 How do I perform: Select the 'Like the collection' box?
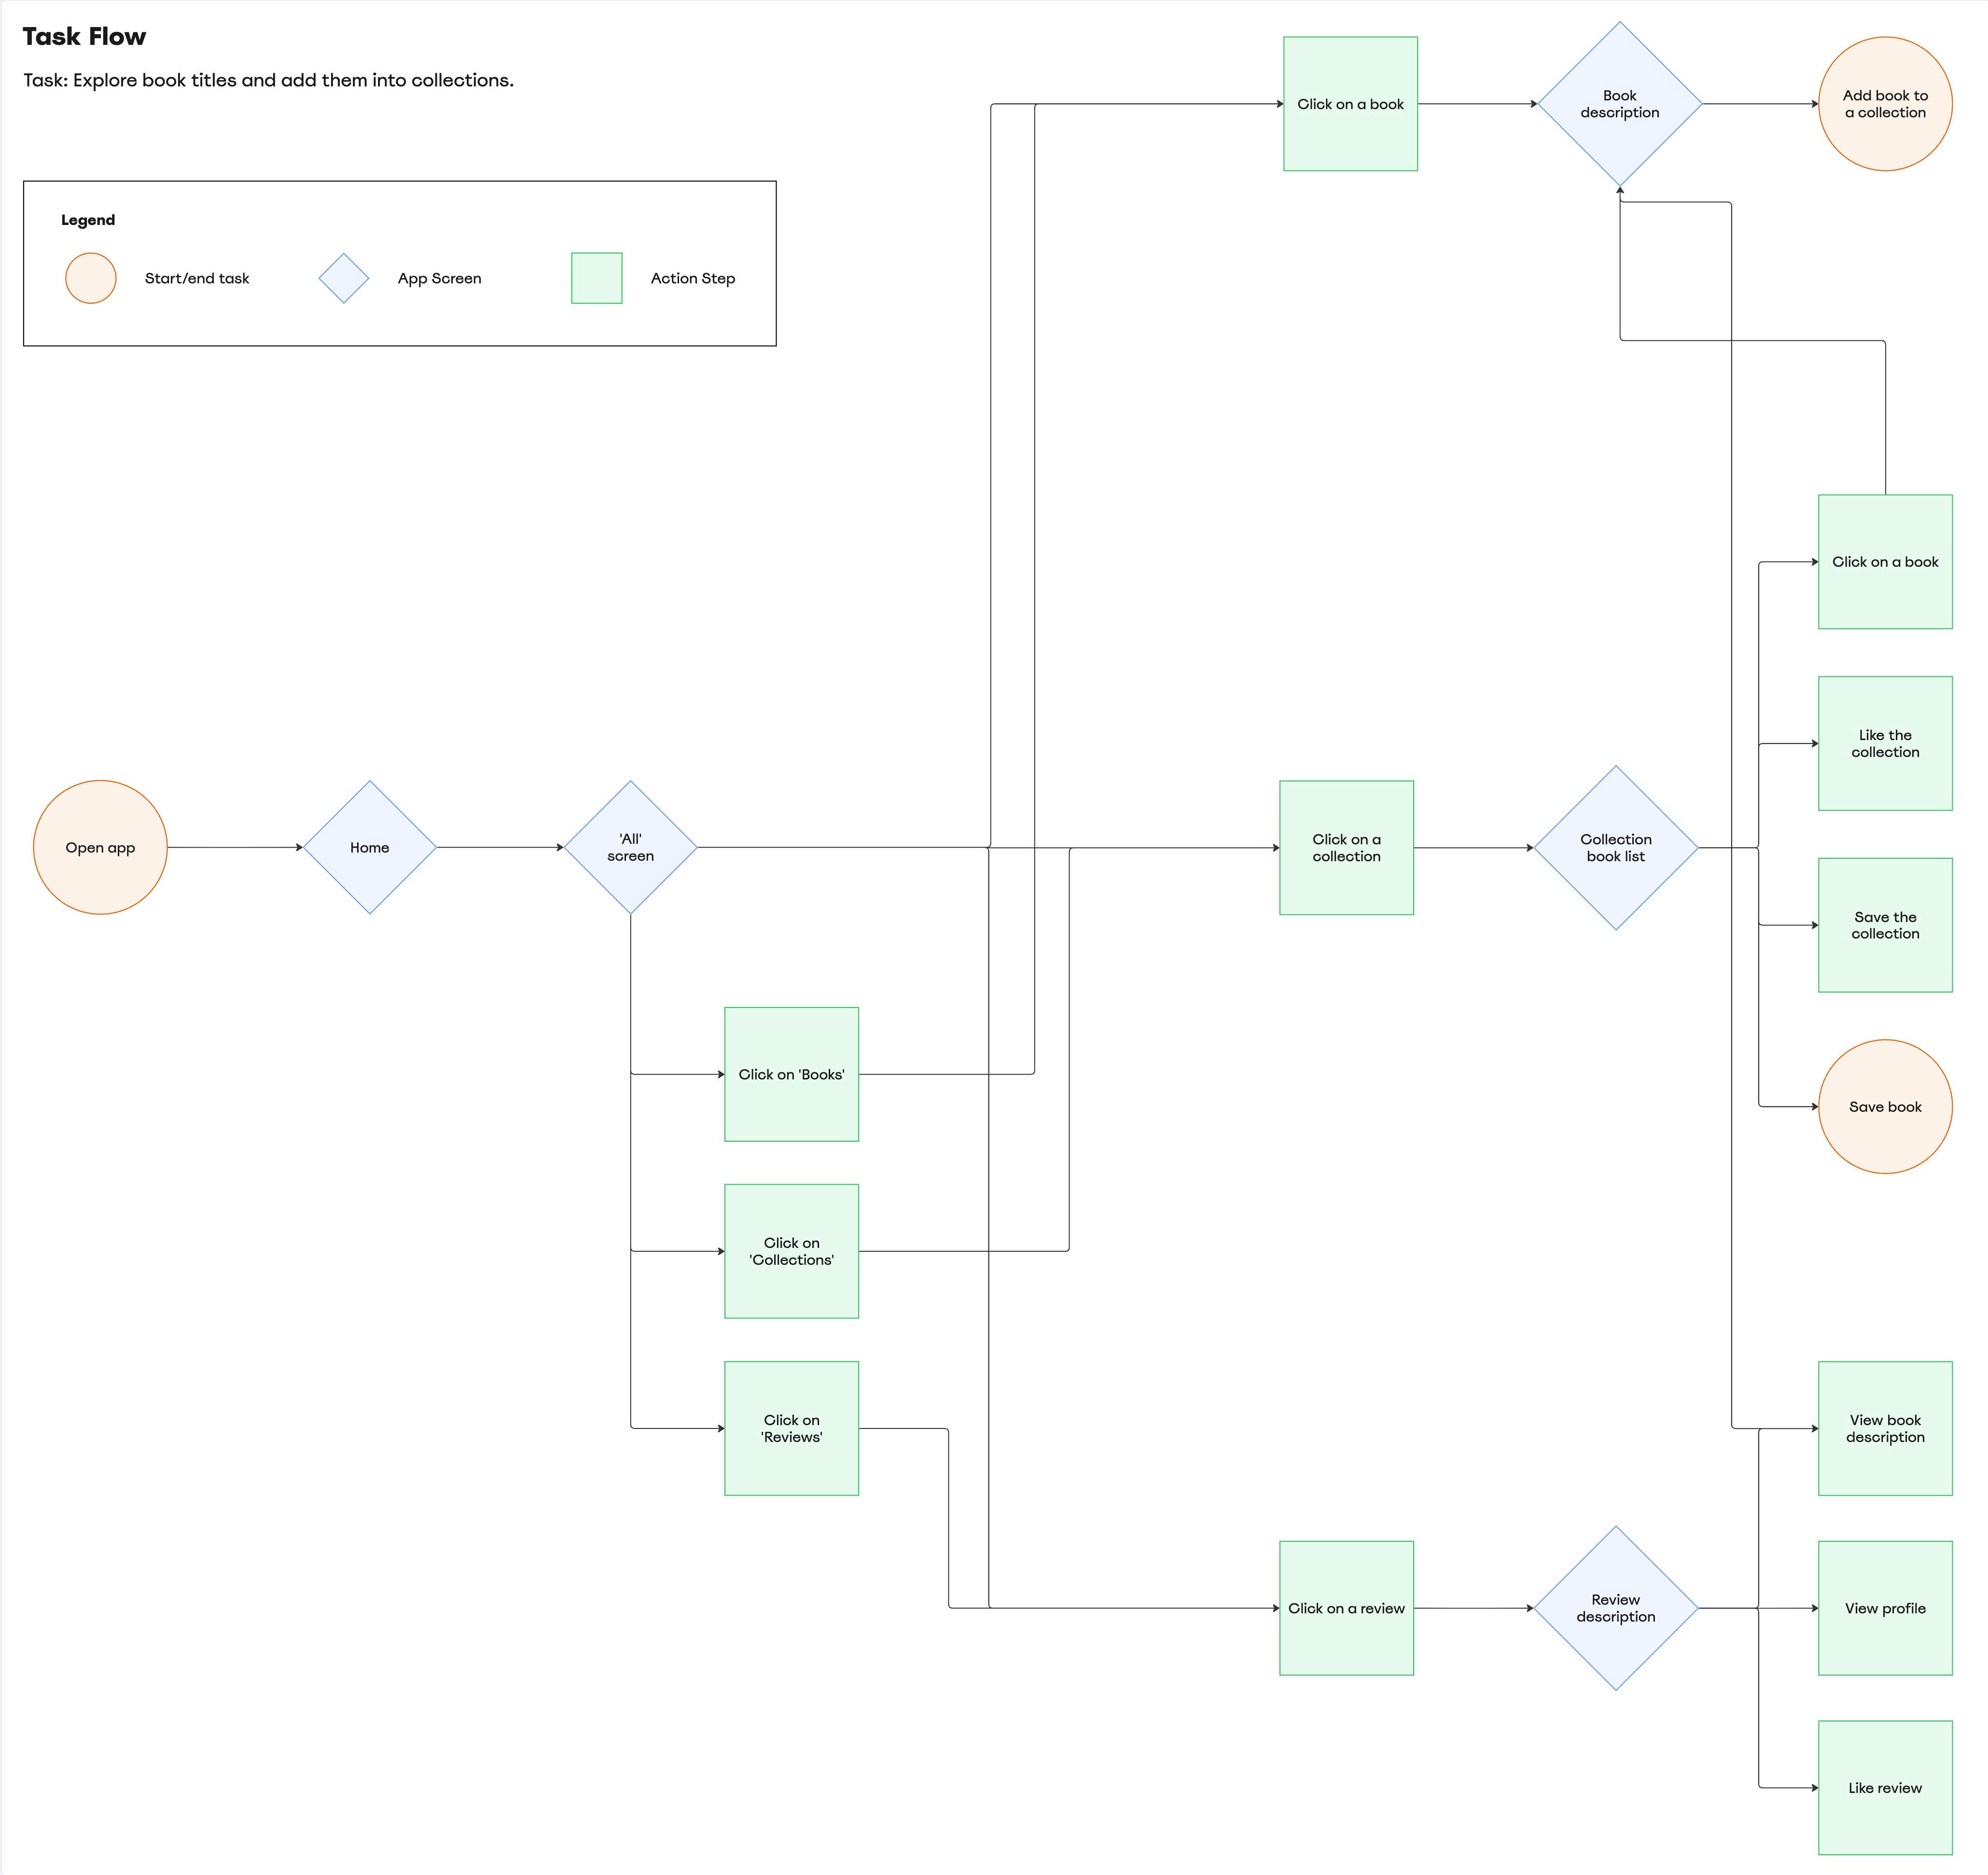tap(1885, 743)
